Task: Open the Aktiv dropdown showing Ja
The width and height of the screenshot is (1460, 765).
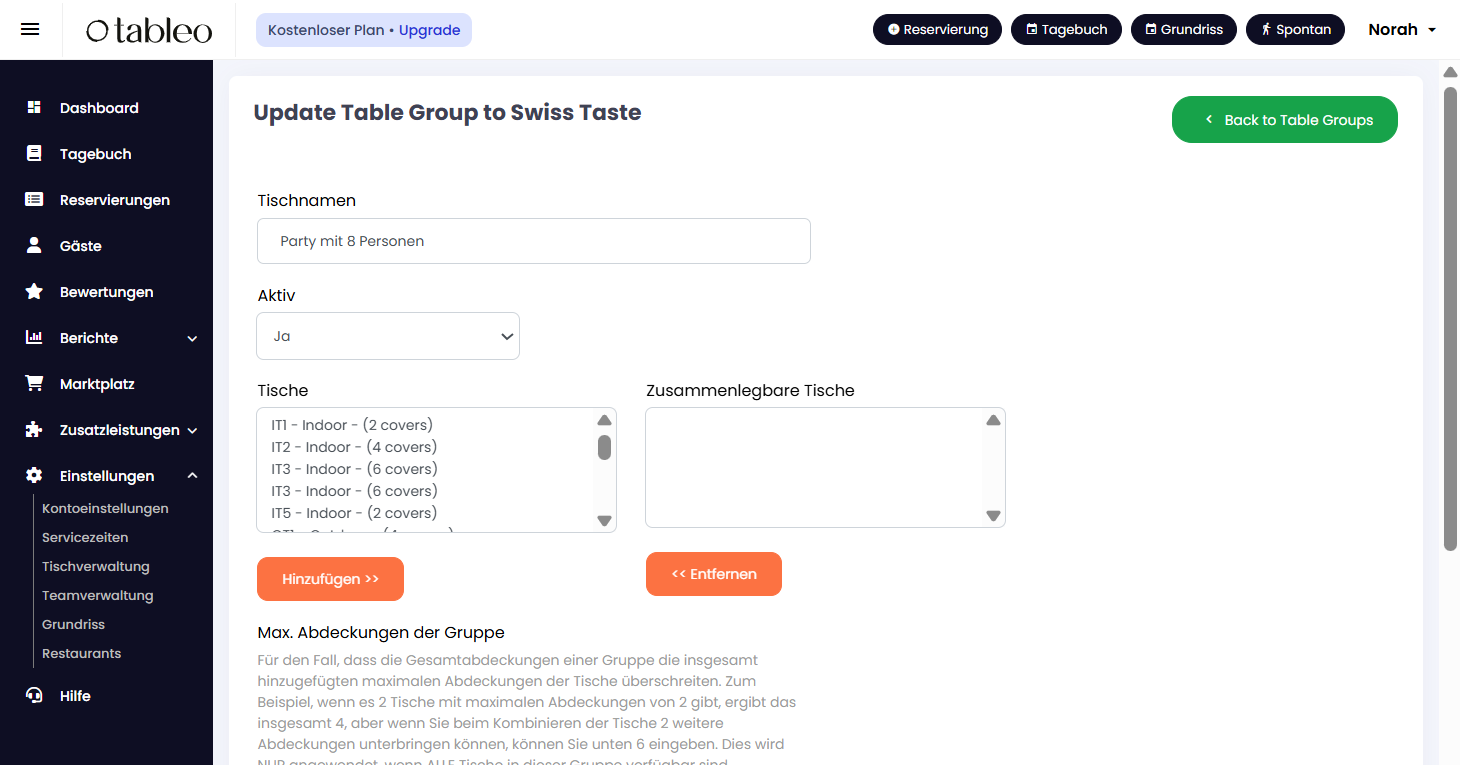Action: (388, 336)
